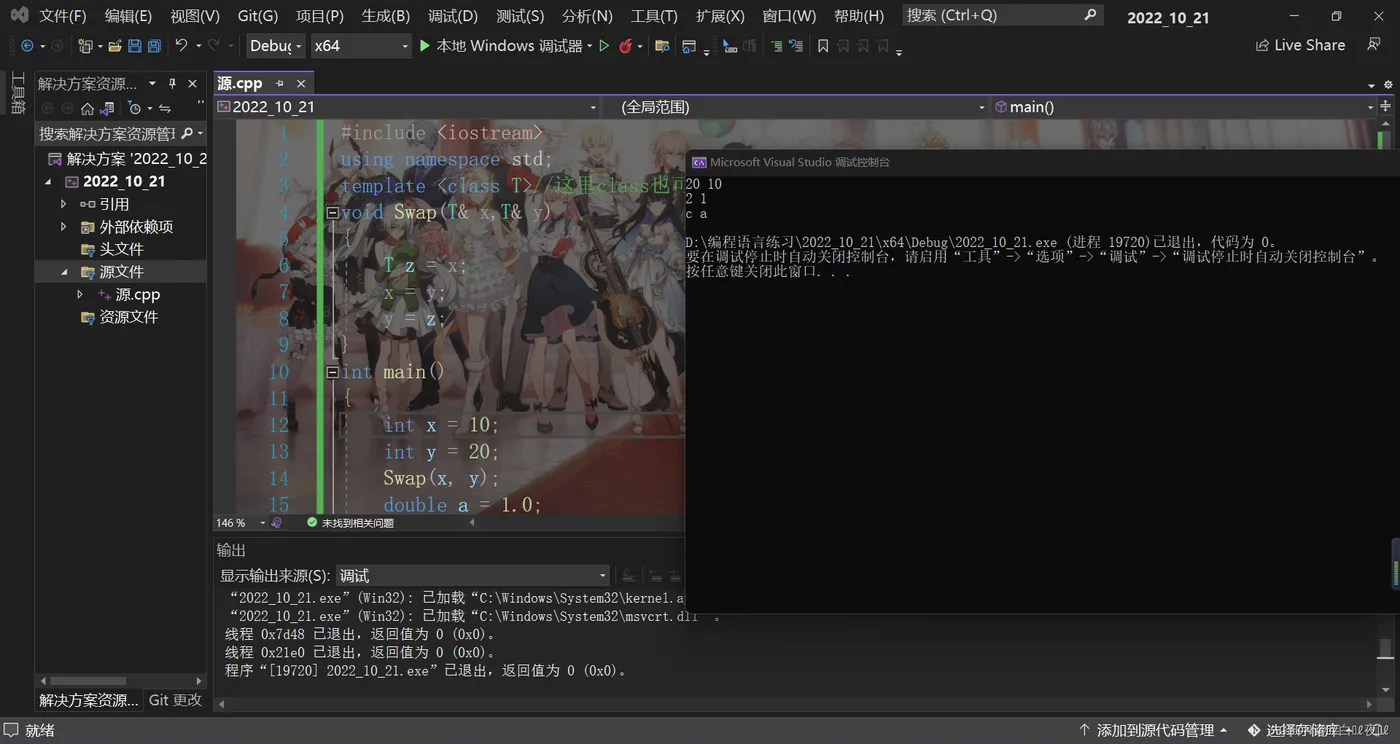Open the 工具箱 side tab
The height and width of the screenshot is (744, 1400).
[18, 93]
